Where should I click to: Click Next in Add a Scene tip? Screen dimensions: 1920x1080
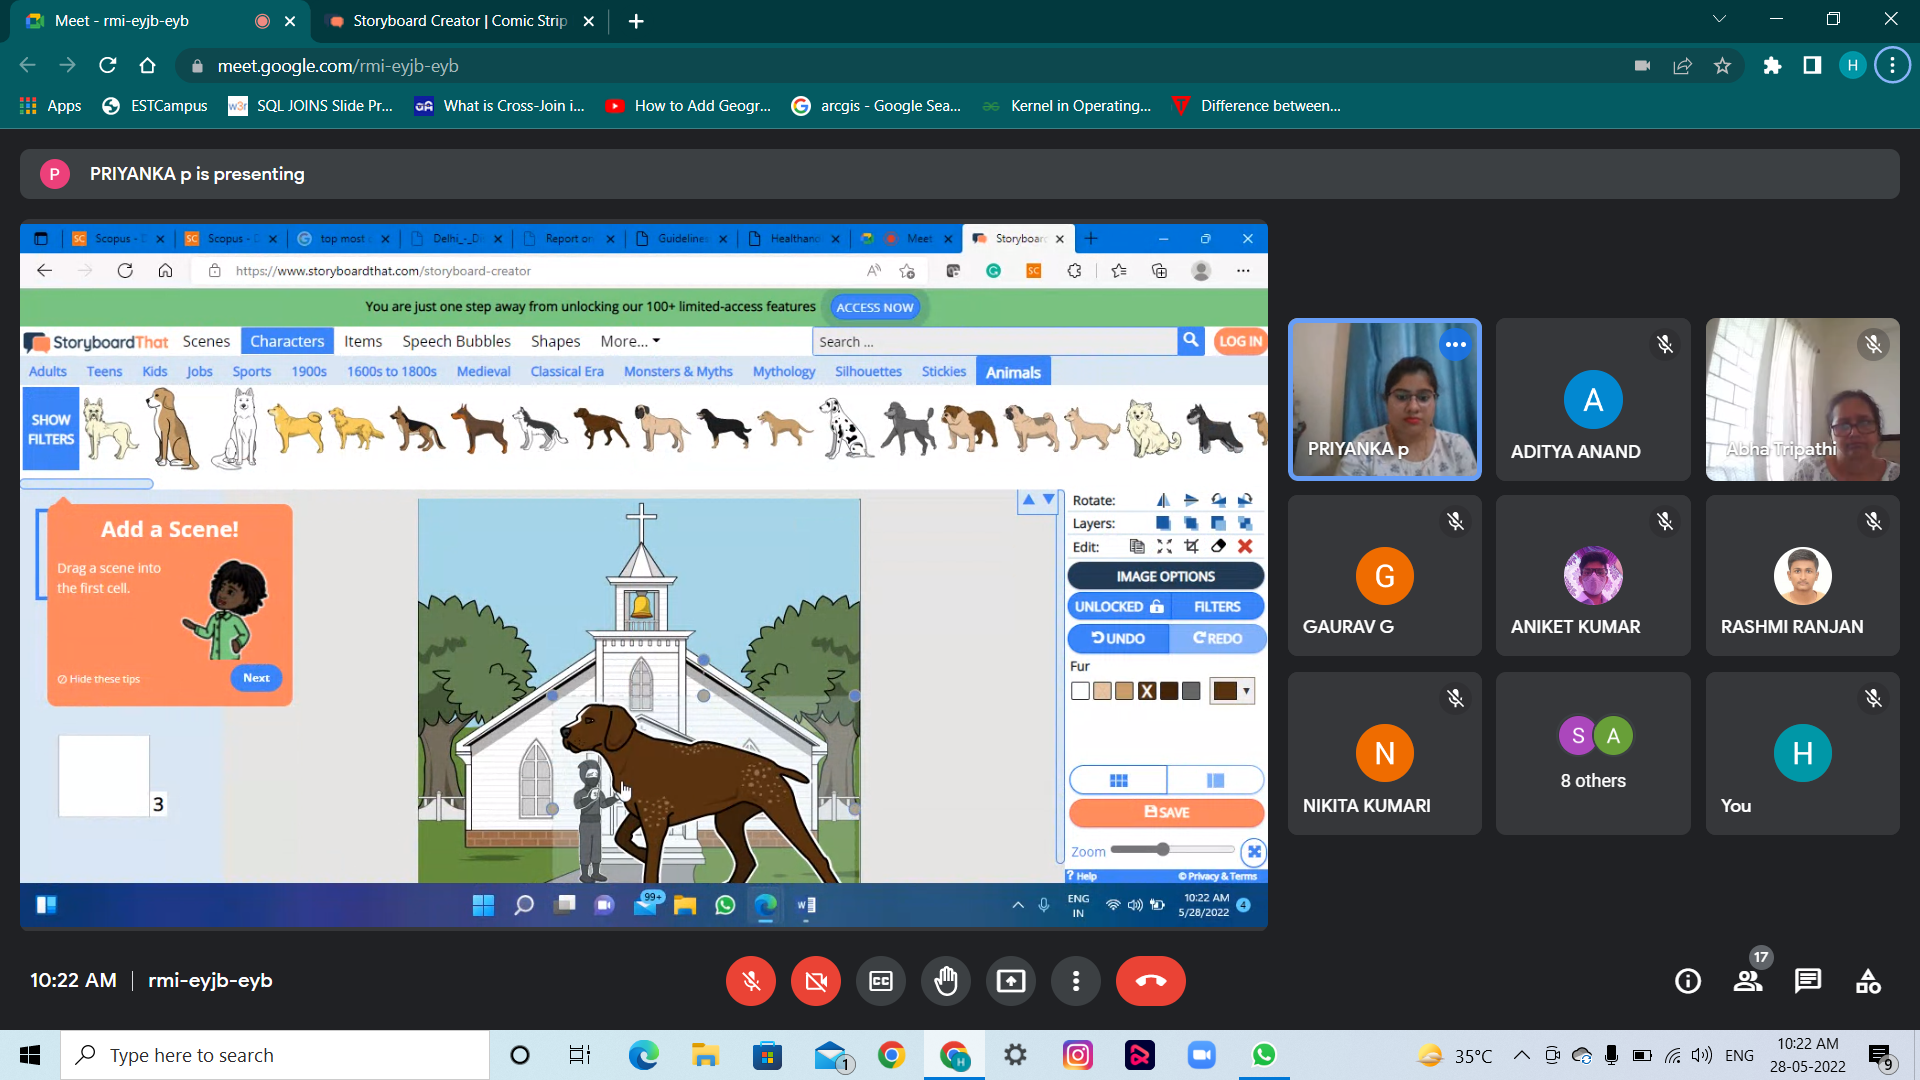pyautogui.click(x=256, y=678)
